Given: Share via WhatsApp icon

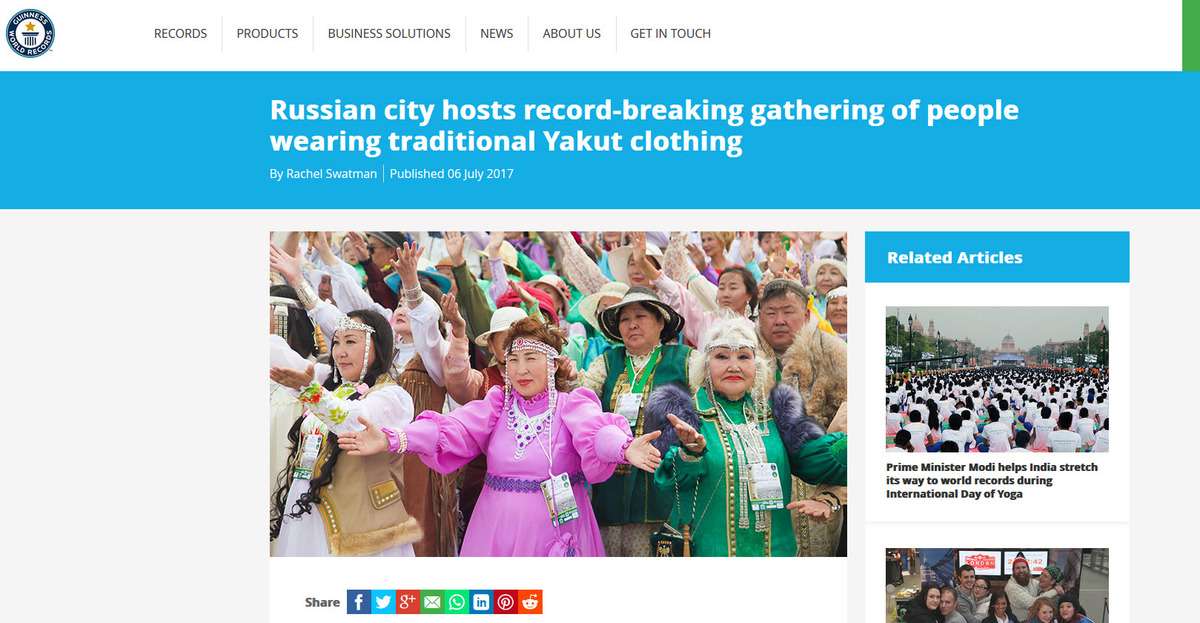Looking at the screenshot, I should [x=456, y=602].
